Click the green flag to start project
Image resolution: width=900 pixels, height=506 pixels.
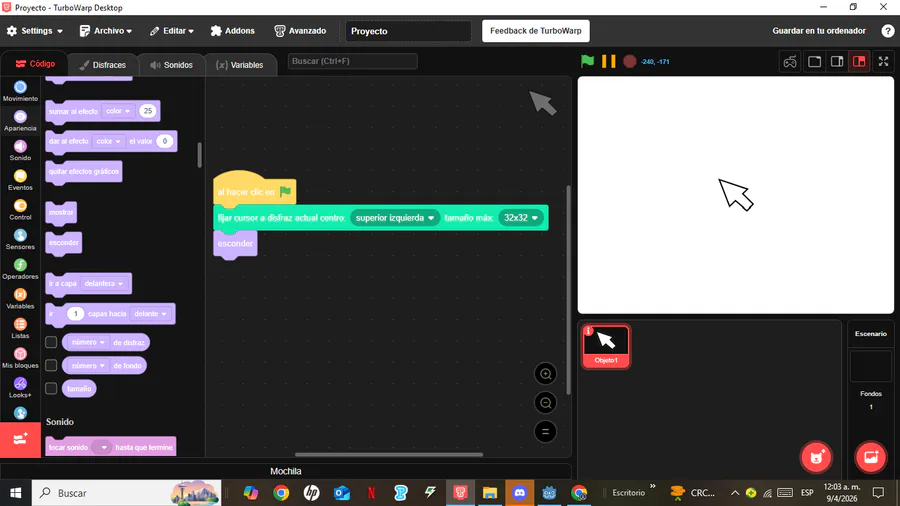(587, 61)
